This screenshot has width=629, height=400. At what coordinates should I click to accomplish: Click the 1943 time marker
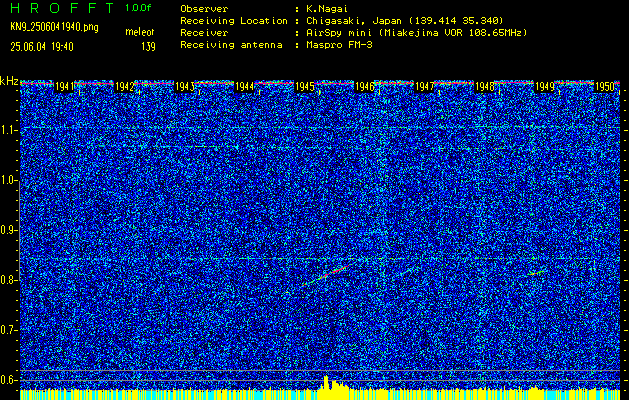pos(185,87)
